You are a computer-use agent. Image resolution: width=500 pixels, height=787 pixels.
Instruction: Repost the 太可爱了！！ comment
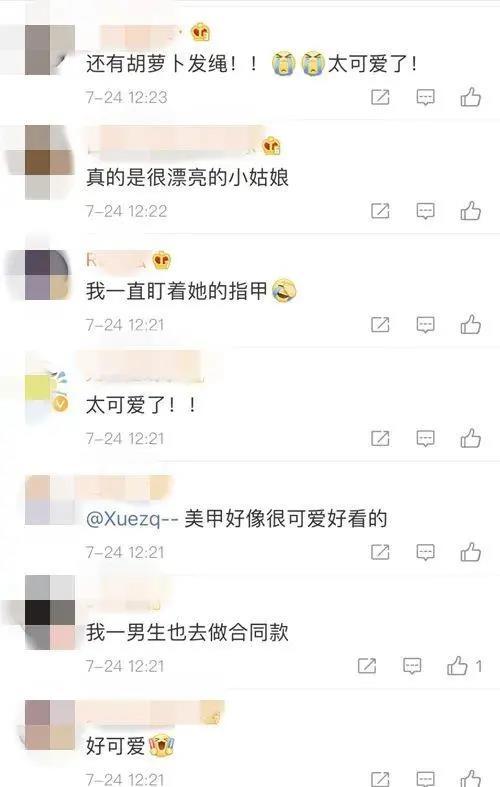point(380,439)
